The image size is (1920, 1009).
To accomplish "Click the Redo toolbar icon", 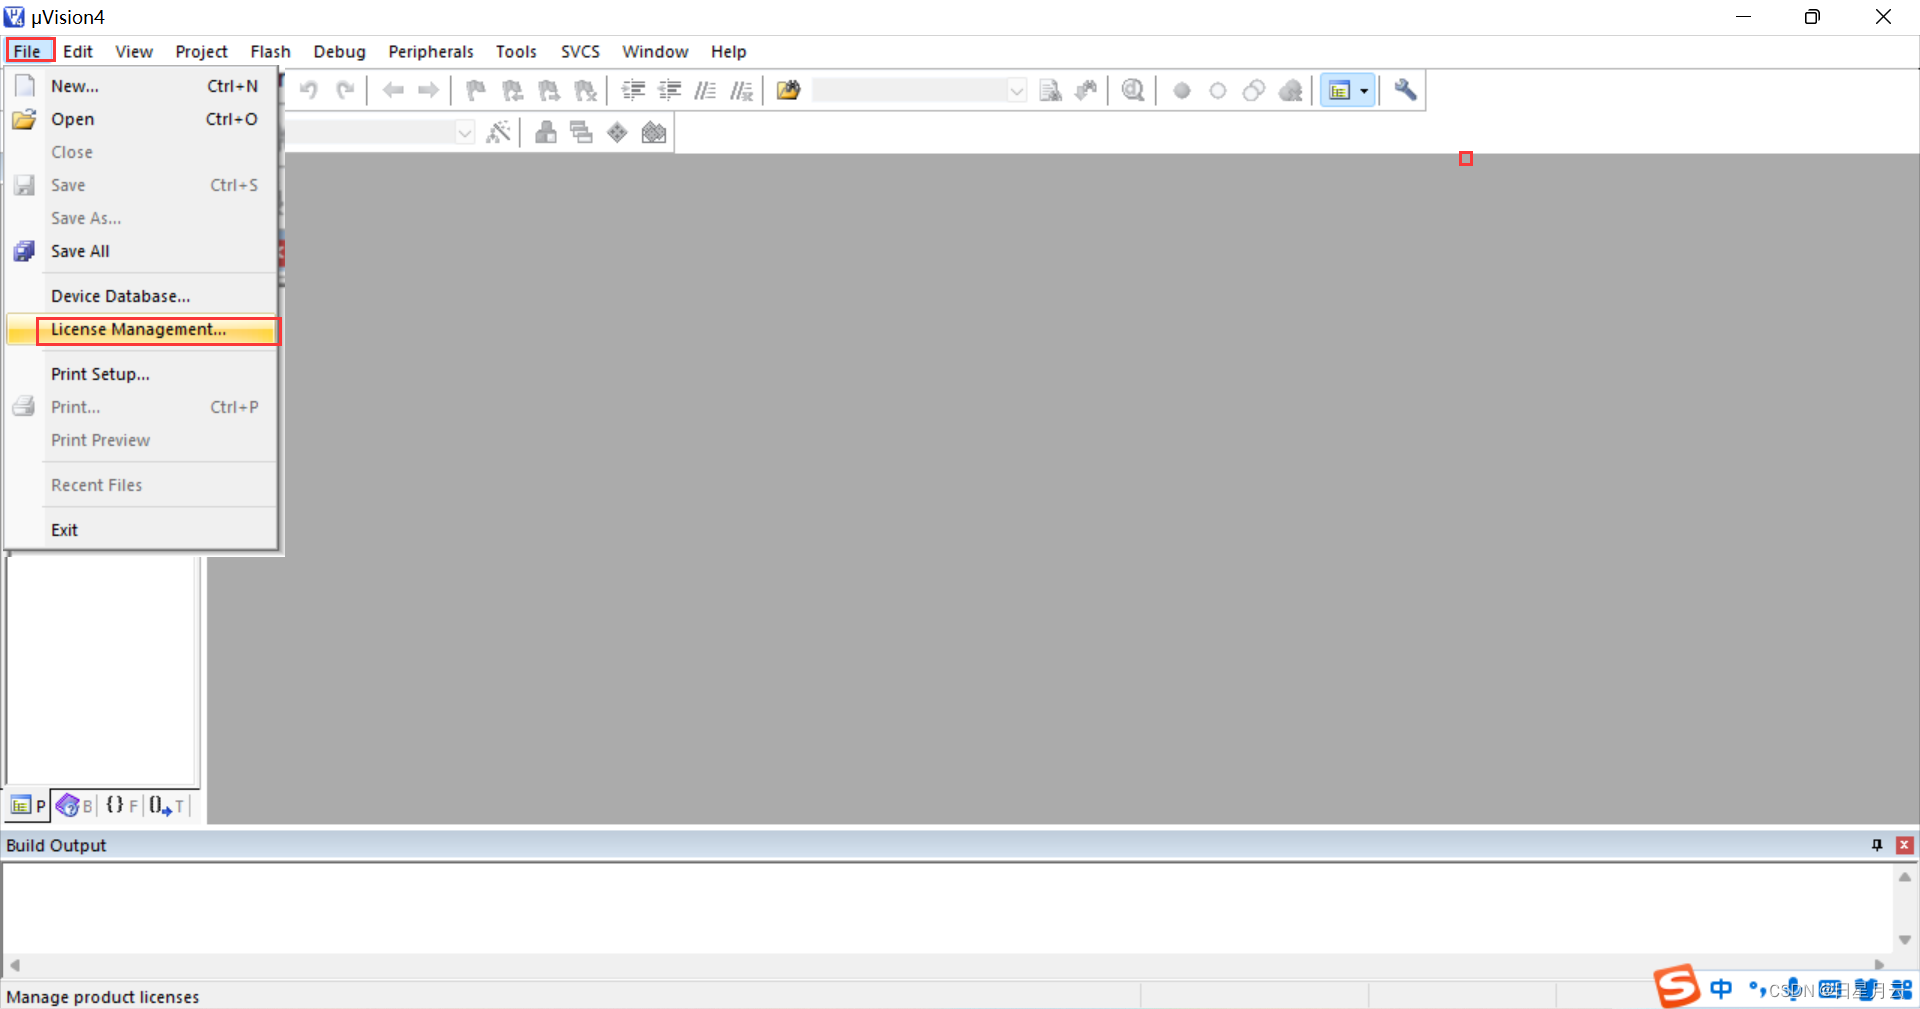I will [346, 90].
